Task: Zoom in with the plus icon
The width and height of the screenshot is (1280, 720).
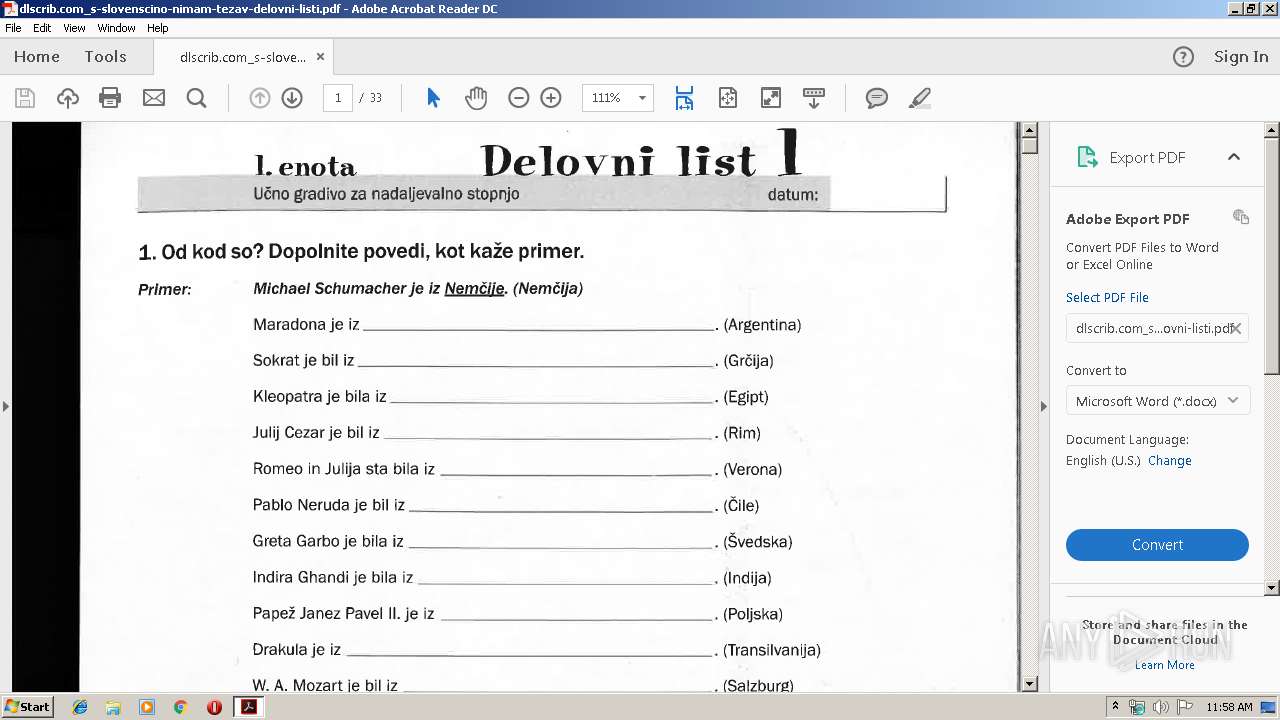Action: [x=551, y=98]
